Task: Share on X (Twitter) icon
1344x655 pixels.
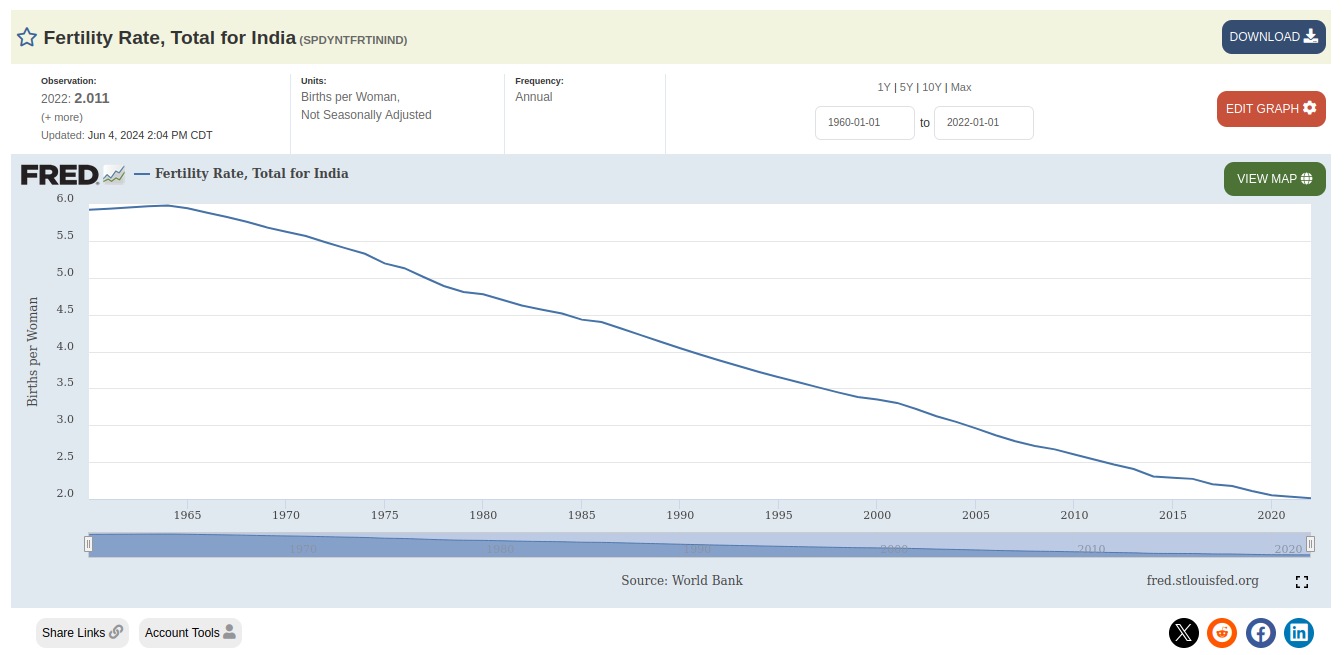Action: point(1184,632)
